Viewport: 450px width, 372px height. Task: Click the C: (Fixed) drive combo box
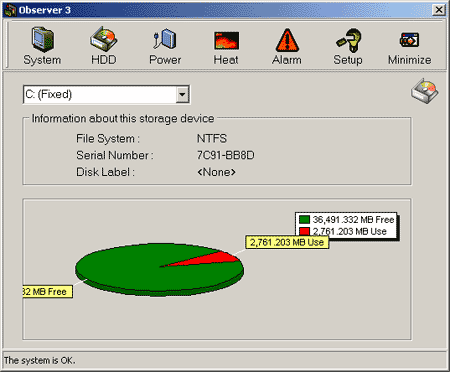[107, 95]
